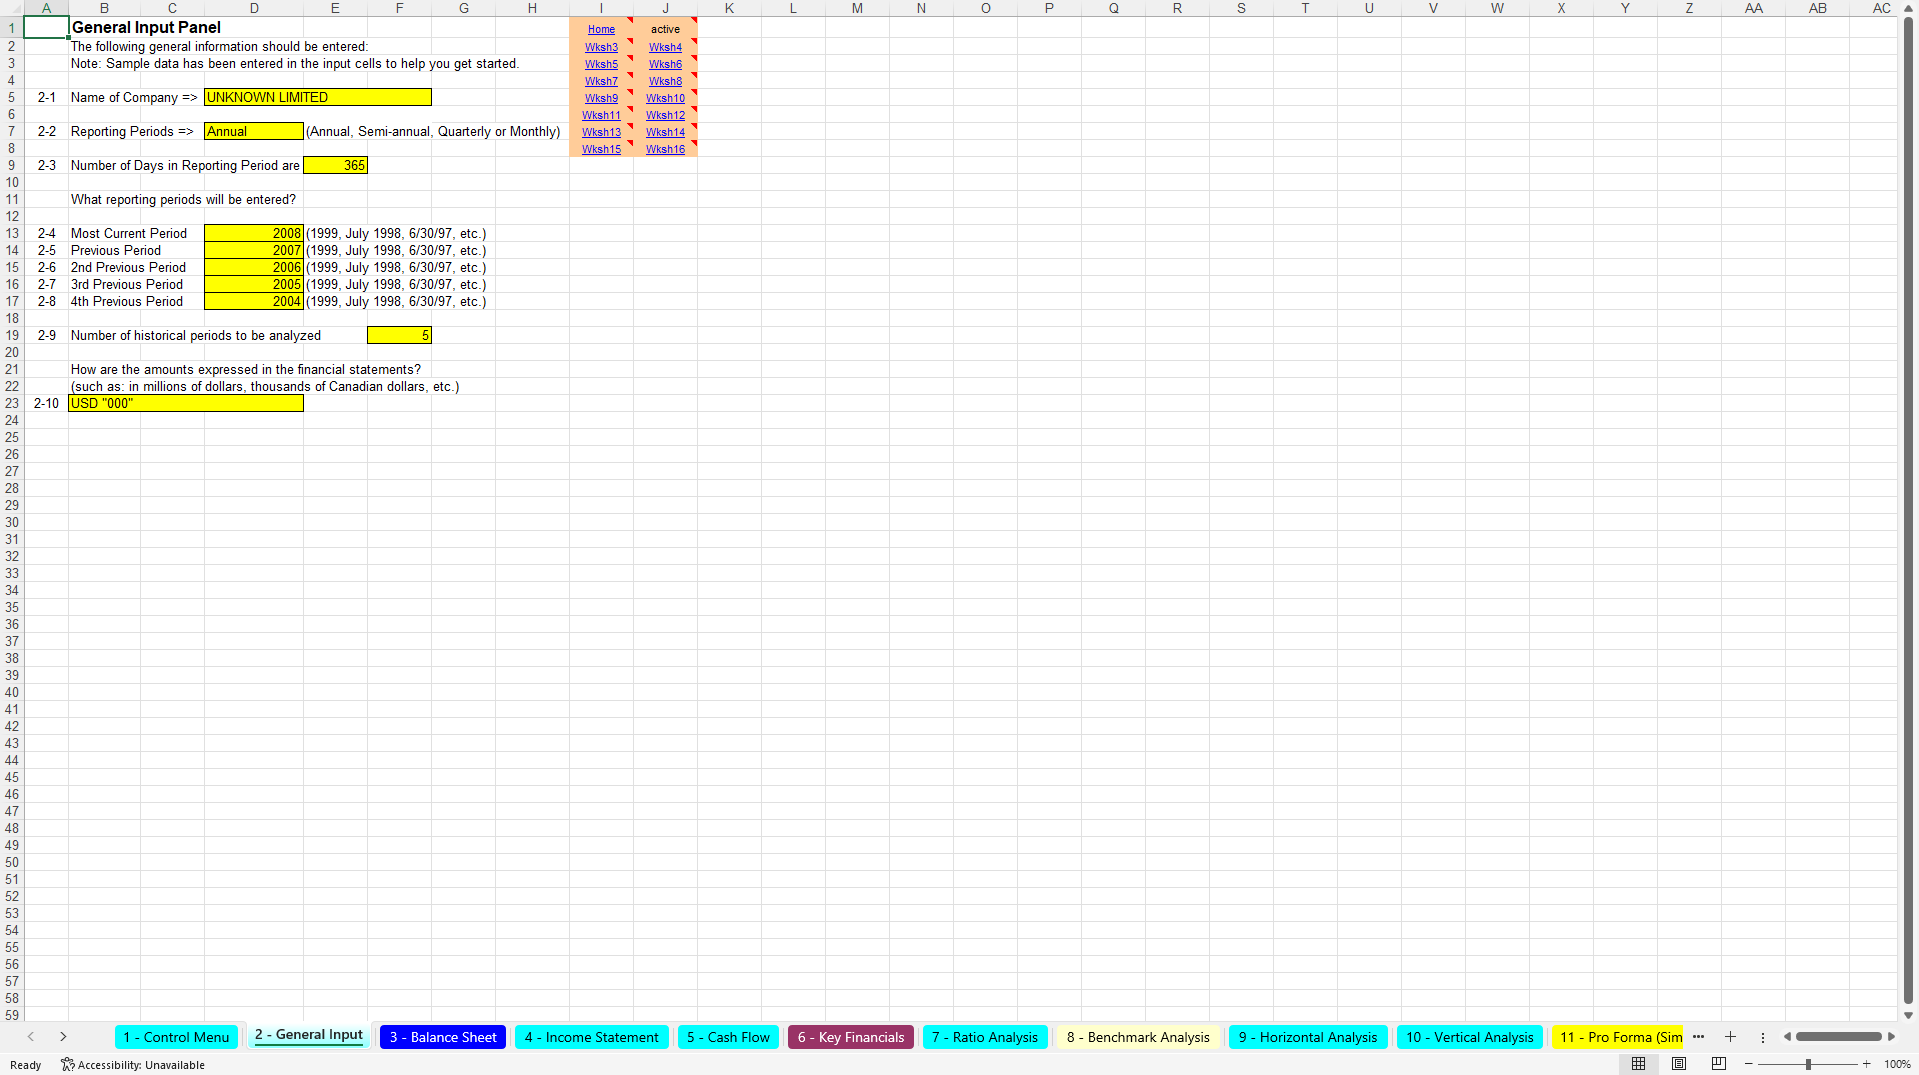
Task: Click the sheet tab bar options dots
Action: tap(1763, 1037)
